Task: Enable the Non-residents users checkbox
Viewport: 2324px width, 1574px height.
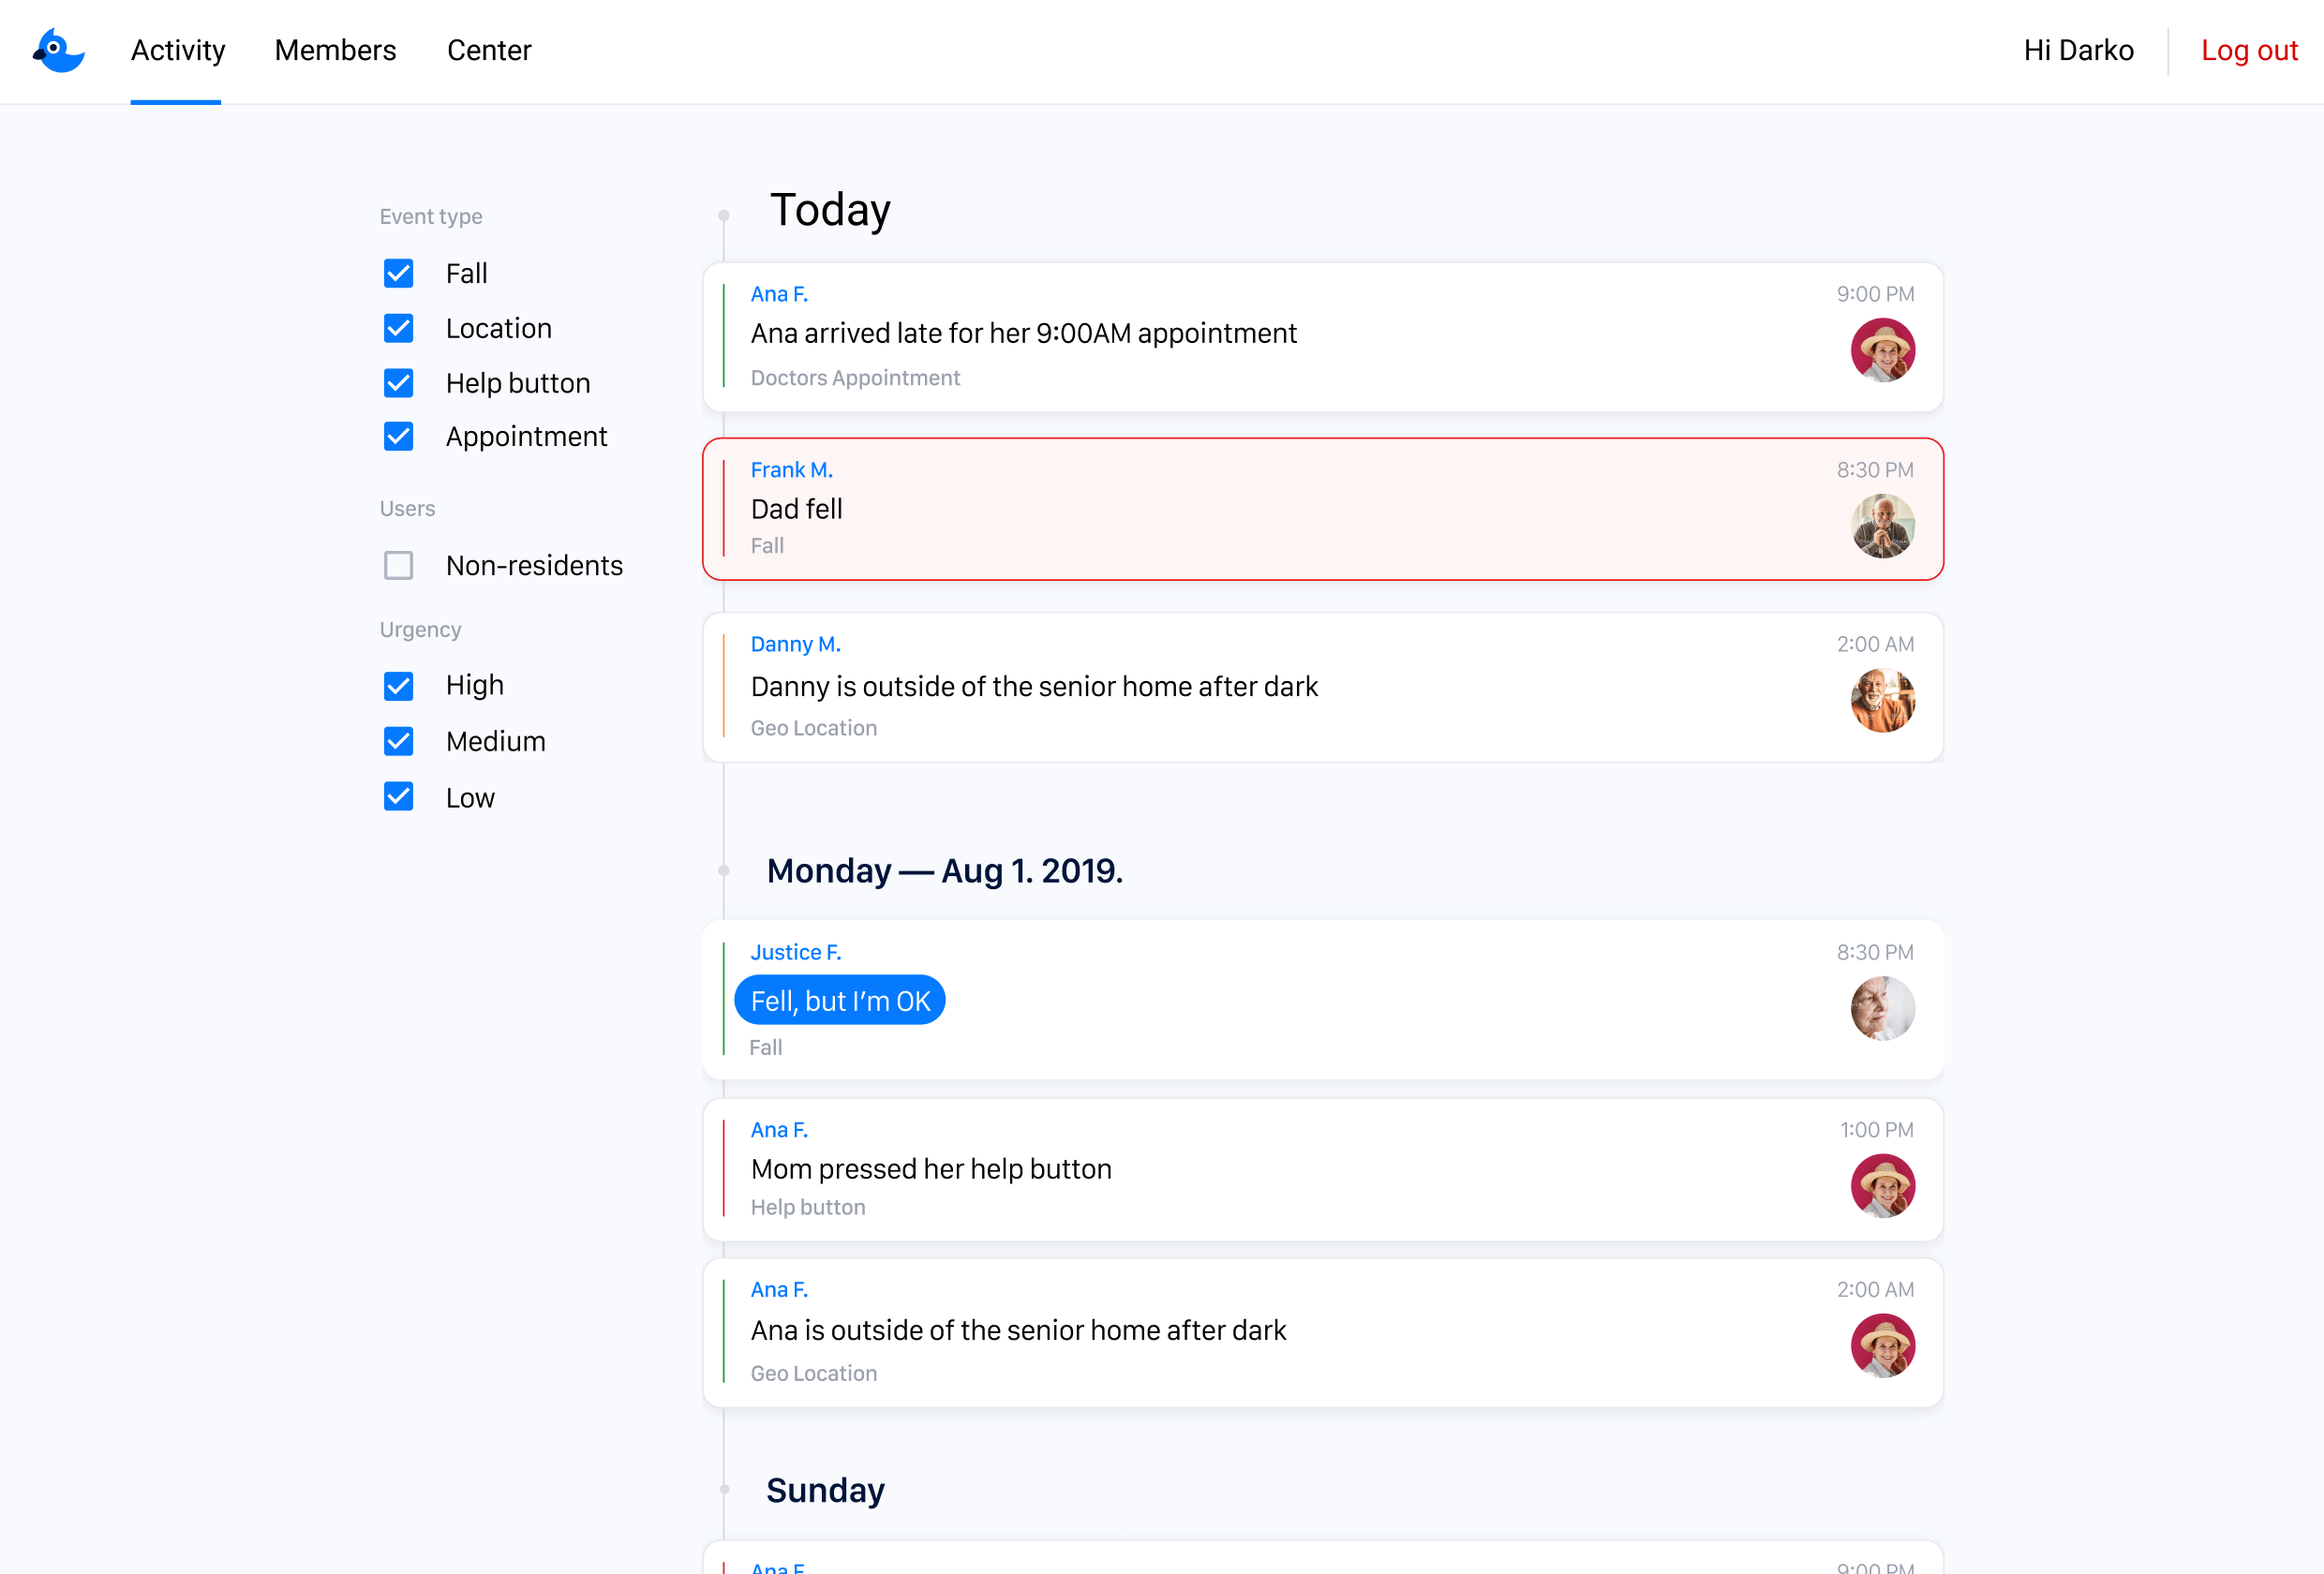Action: click(398, 565)
